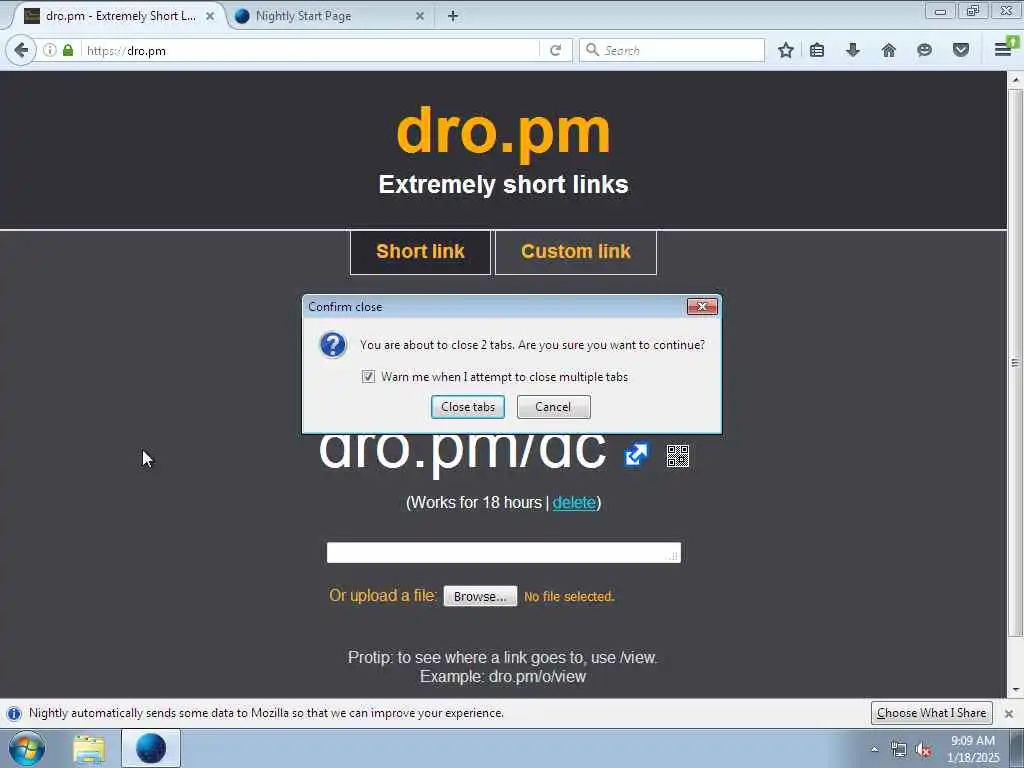Switch to the Nightly Start Page tab
Screen dimensions: 1024x768
pos(303,16)
